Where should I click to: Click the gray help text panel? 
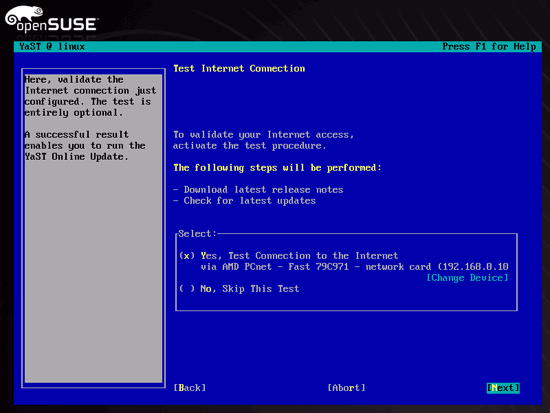[93, 228]
